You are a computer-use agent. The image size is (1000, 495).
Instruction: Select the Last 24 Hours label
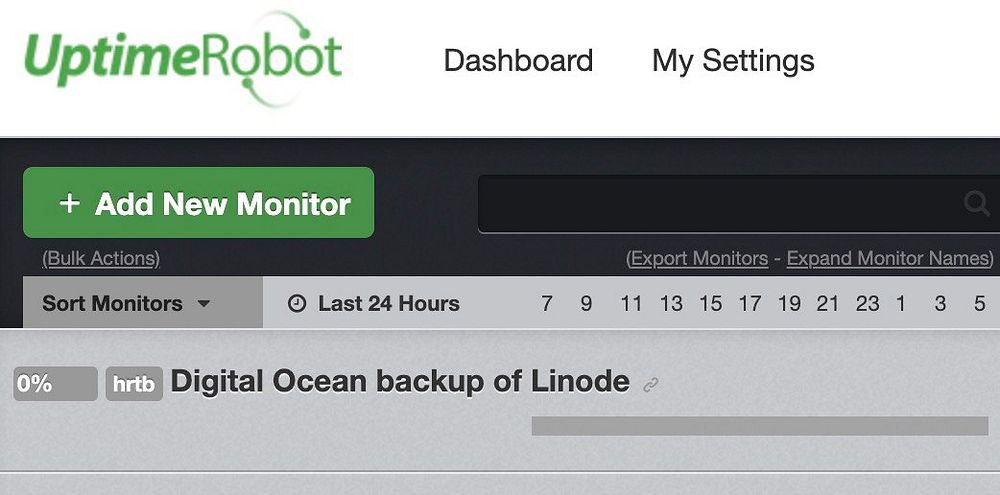tap(388, 304)
